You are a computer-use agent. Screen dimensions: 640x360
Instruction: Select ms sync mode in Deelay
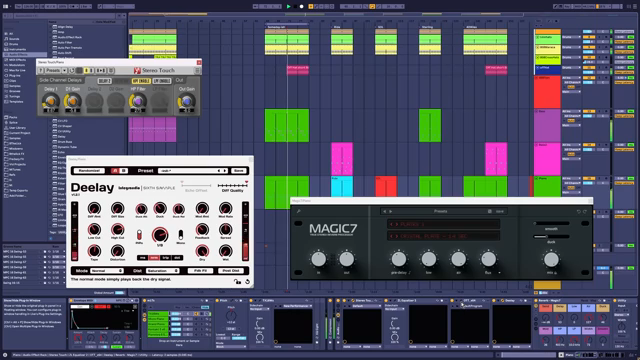pyautogui.click(x=142, y=258)
